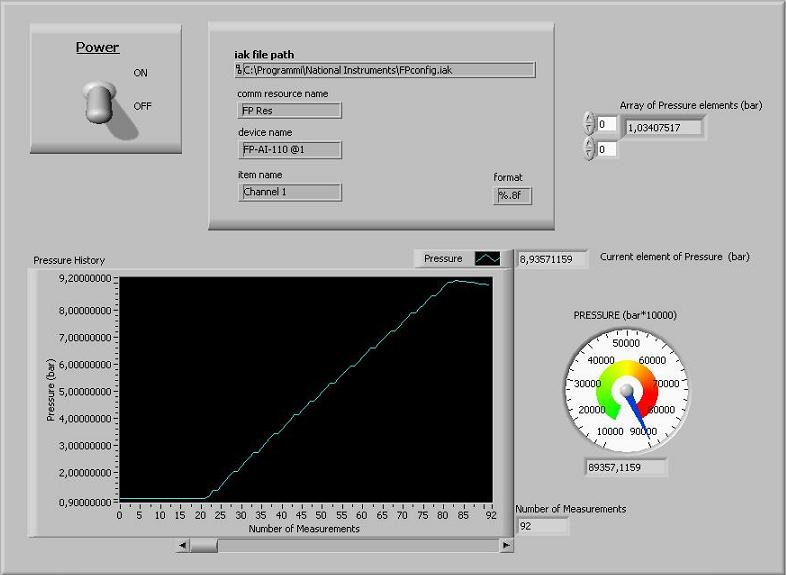The width and height of the screenshot is (786, 575).
Task: Click the PRESSURE (bar*10000) gauge label
Action: [625, 315]
